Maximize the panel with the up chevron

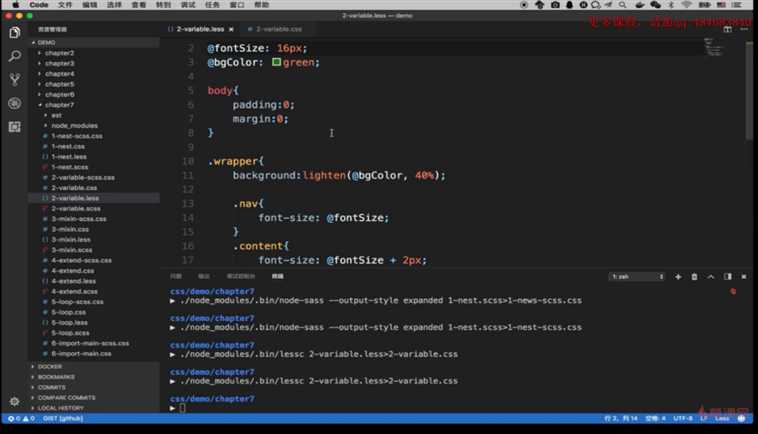pos(711,276)
